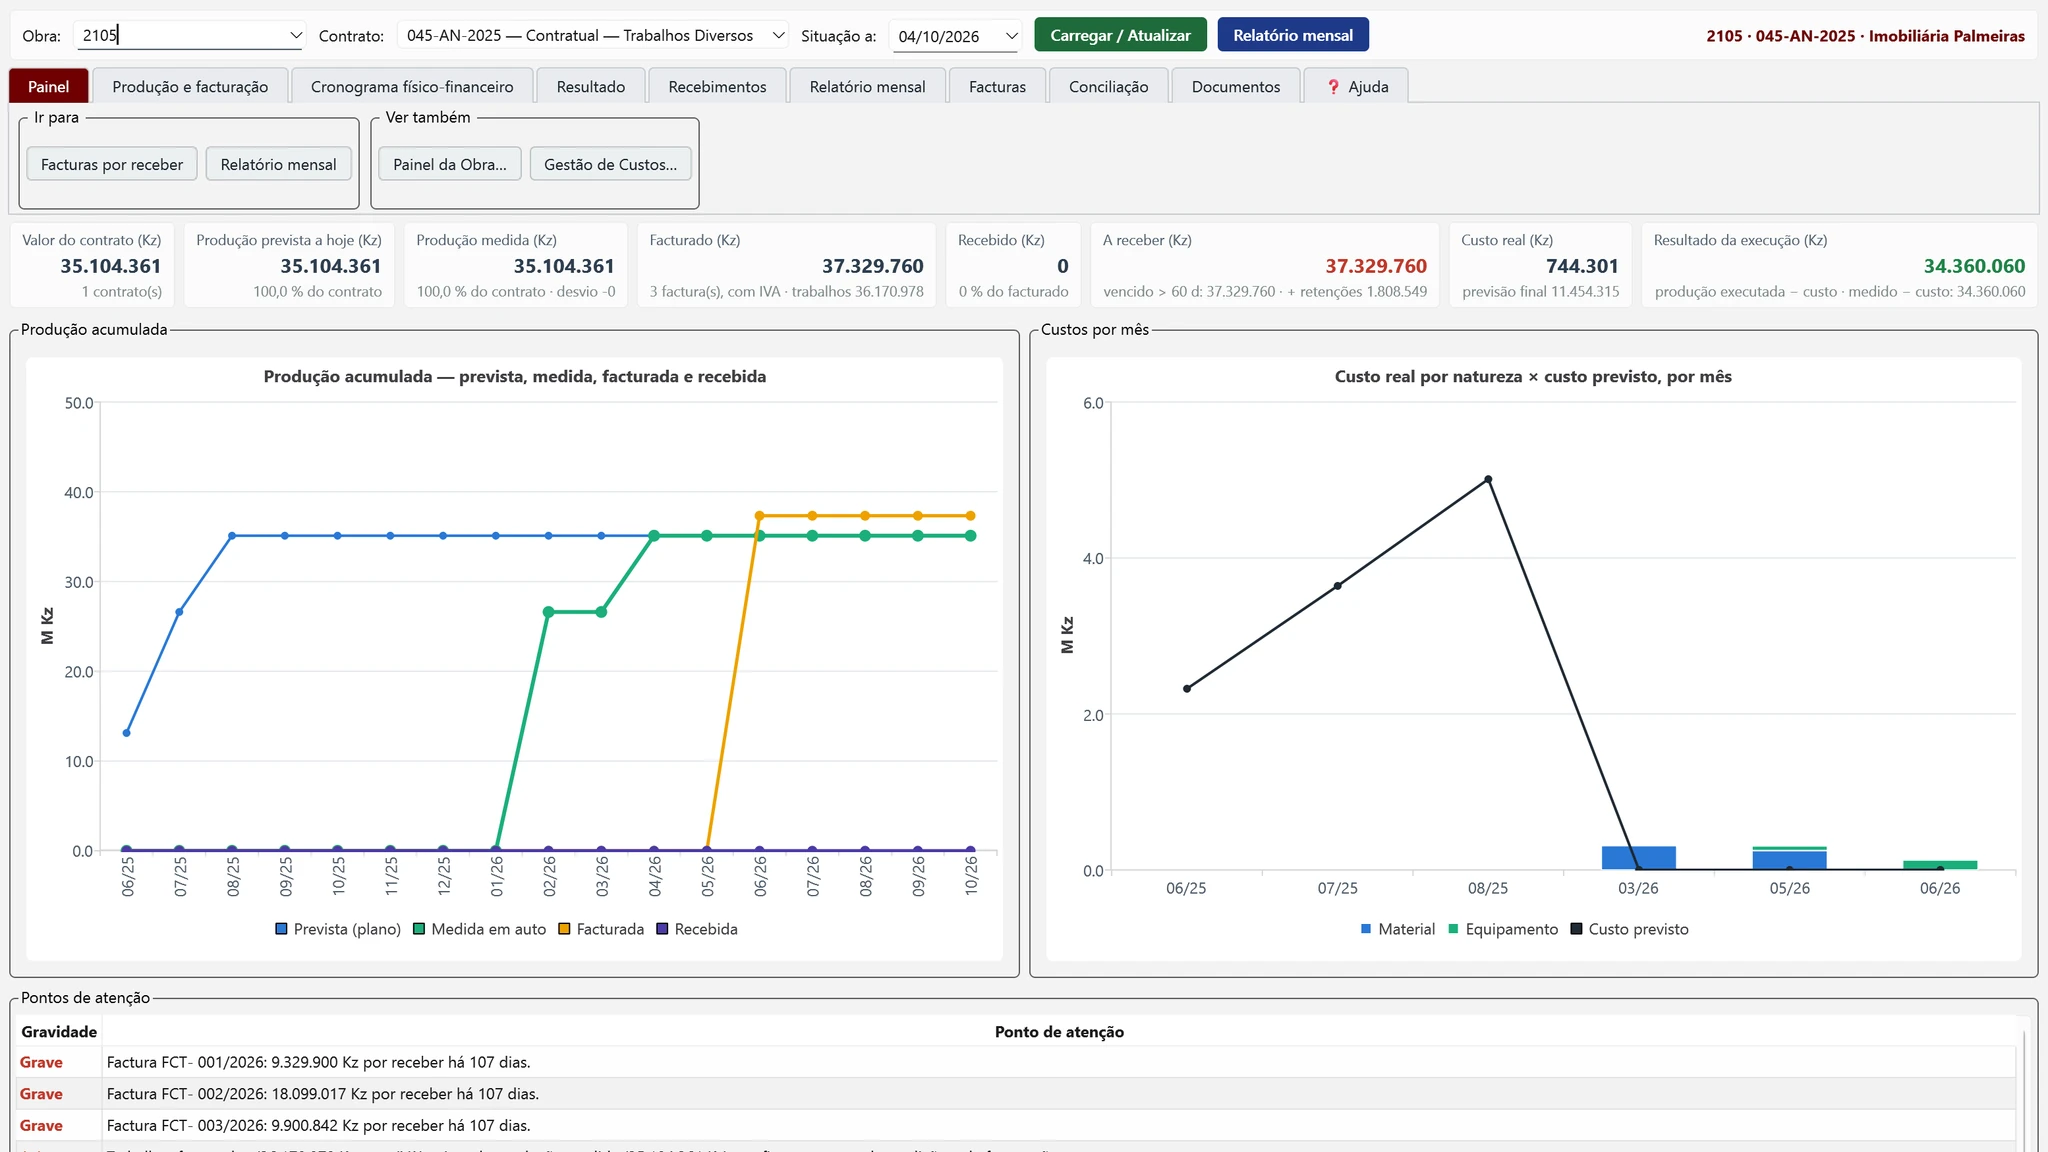Screen dimensions: 2048x1152
Task: Click the blue Material bar at 03/26
Action: 1638,858
